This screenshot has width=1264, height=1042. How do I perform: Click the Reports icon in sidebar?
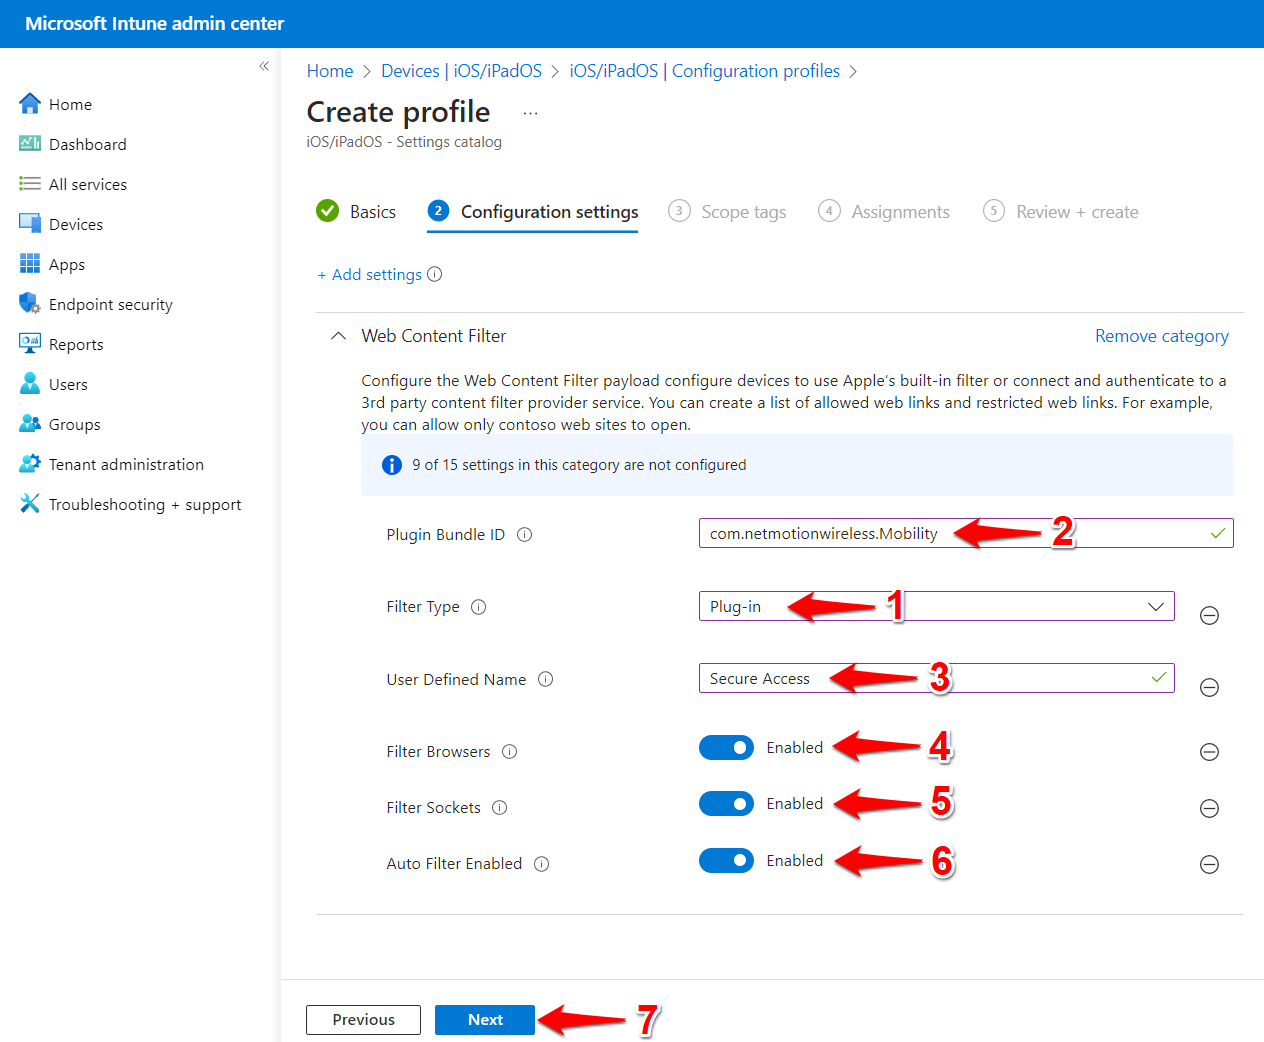30,343
